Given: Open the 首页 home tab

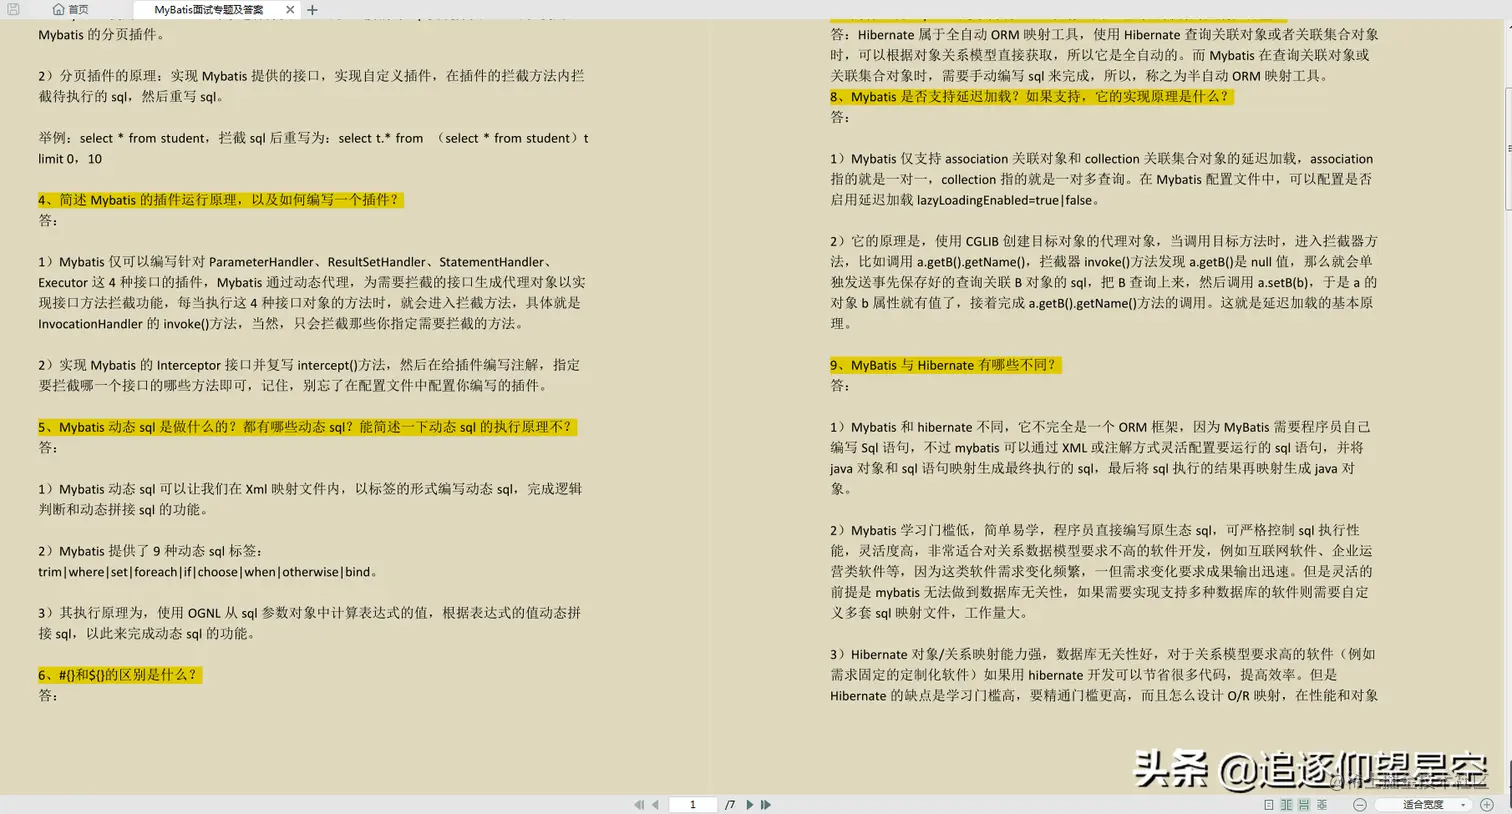Looking at the screenshot, I should point(70,9).
